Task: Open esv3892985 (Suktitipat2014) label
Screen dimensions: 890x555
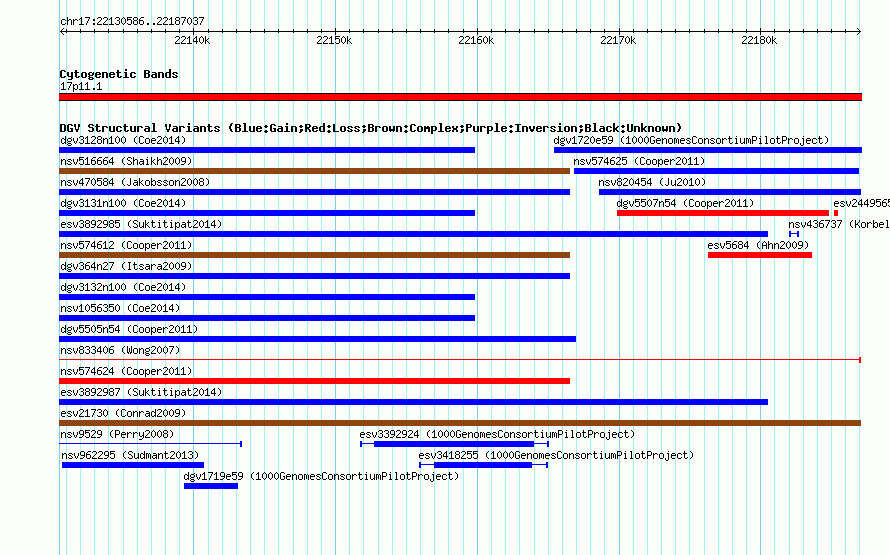Action: [x=141, y=224]
